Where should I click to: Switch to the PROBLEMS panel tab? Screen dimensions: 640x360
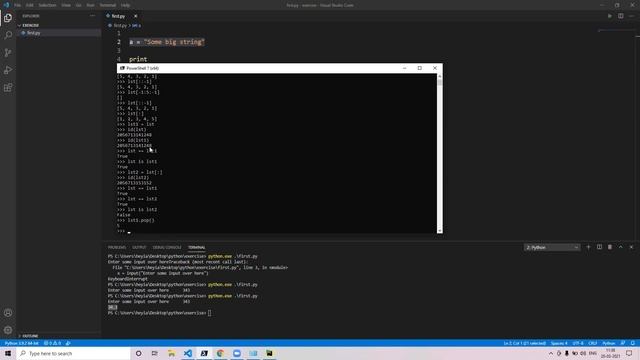pyautogui.click(x=117, y=247)
